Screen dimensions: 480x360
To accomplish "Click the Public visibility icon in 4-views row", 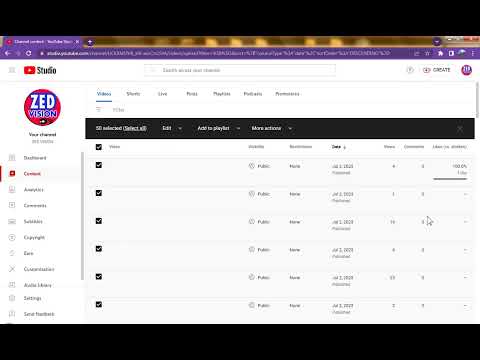I will click(252, 166).
